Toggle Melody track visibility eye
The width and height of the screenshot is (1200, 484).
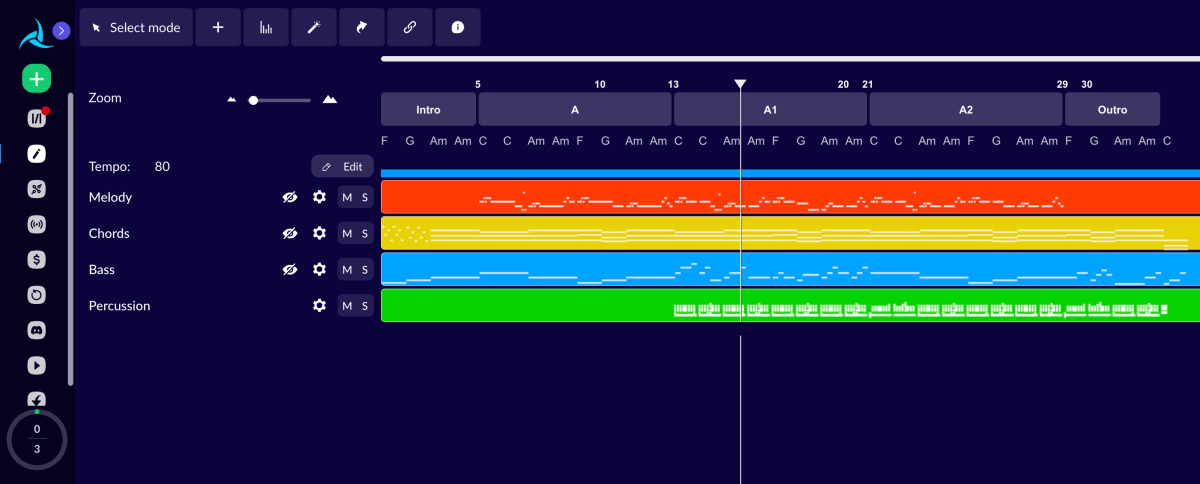click(290, 197)
